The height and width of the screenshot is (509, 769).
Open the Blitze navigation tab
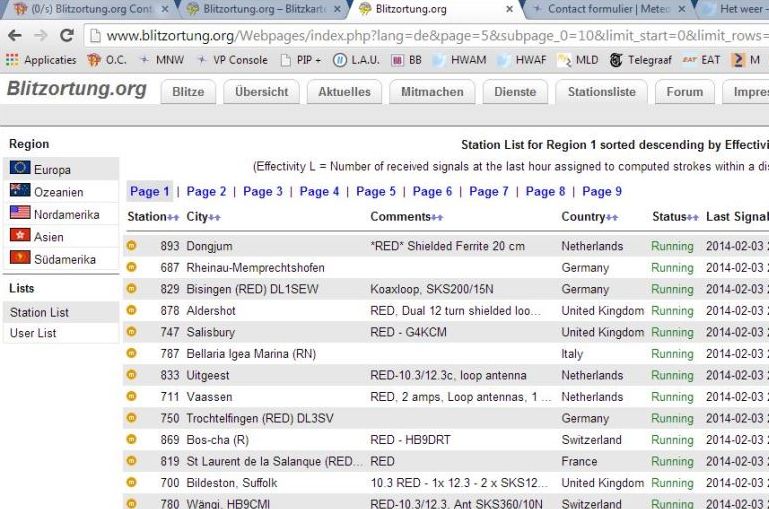click(188, 92)
